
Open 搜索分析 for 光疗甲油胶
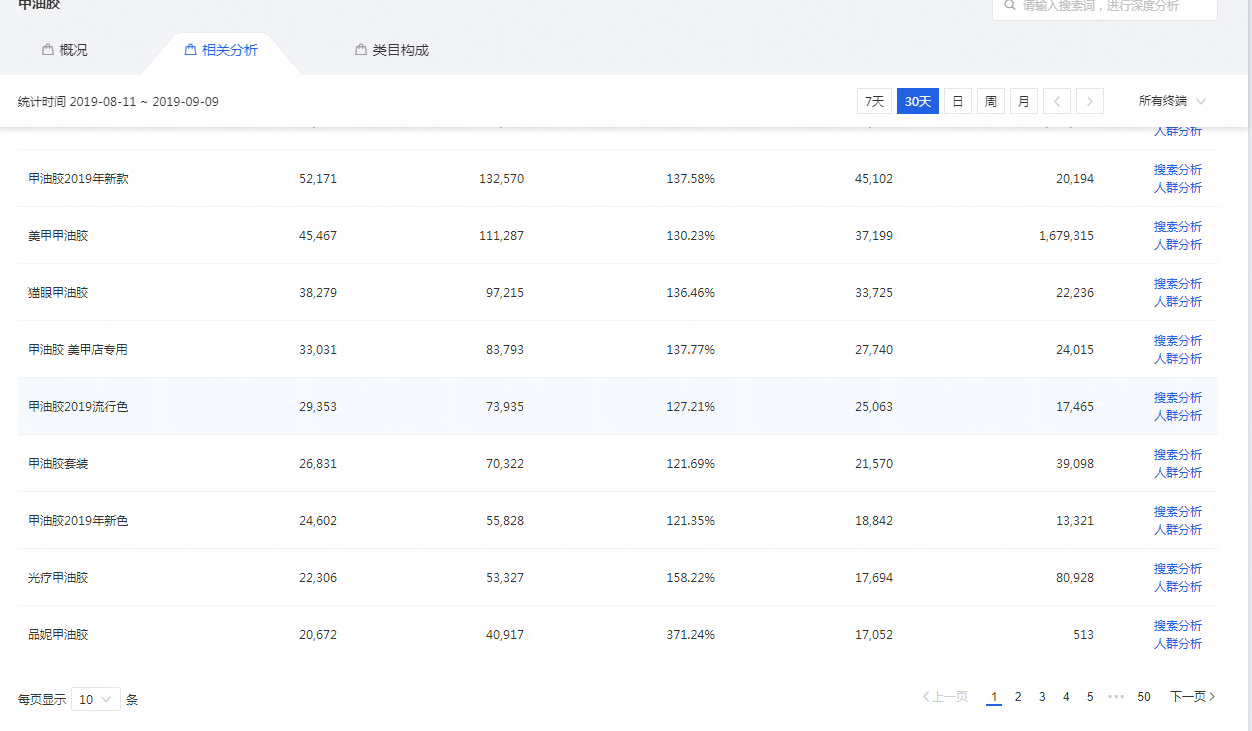click(1177, 569)
